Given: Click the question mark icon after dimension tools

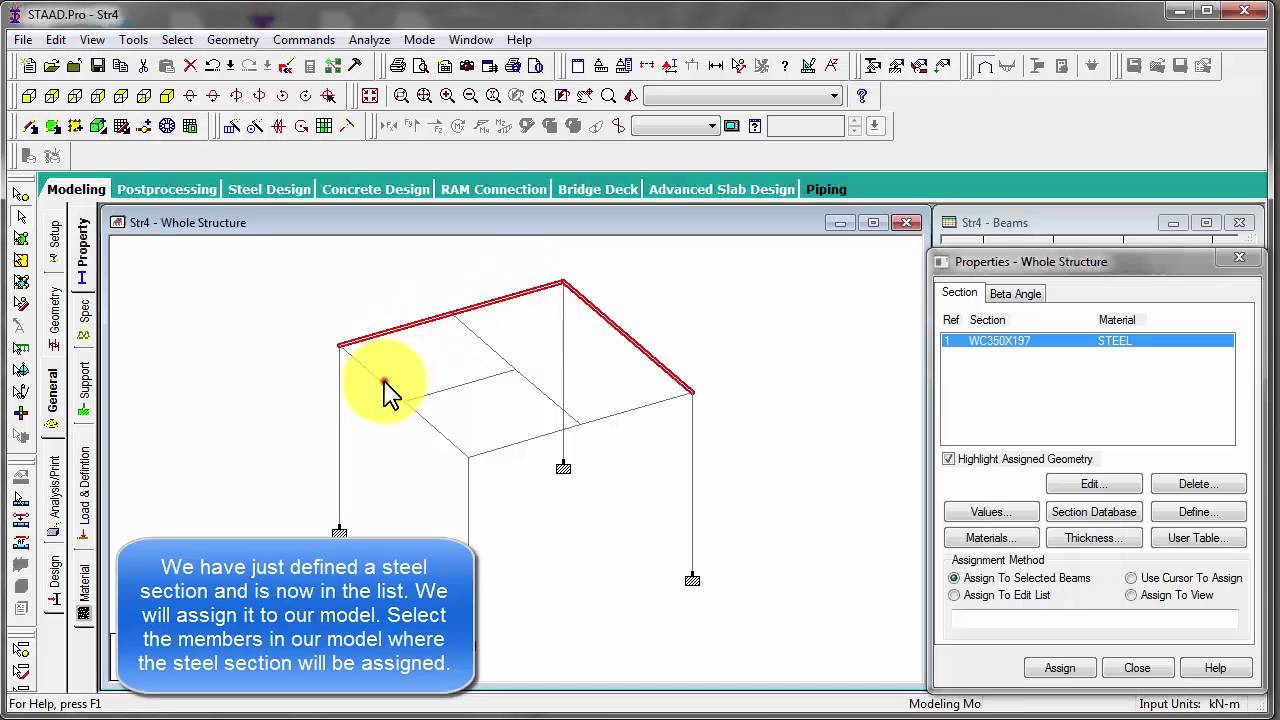Looking at the screenshot, I should tap(785, 66).
